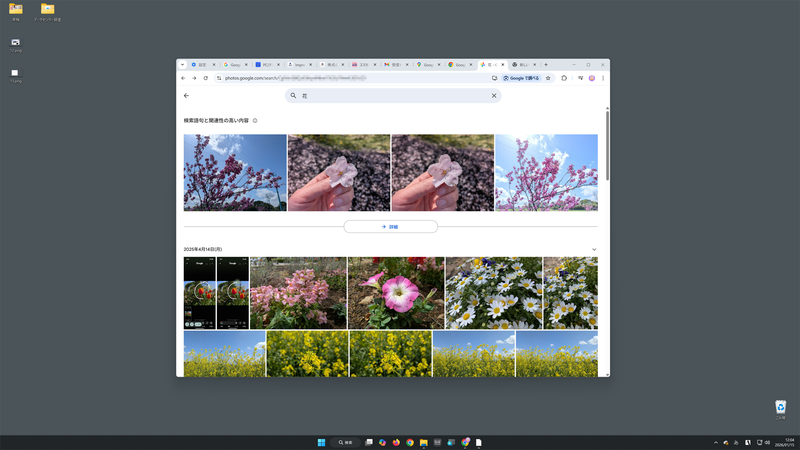This screenshot has height=450, width=800.
Task: Click the volume icon in the system tray
Action: (767, 442)
